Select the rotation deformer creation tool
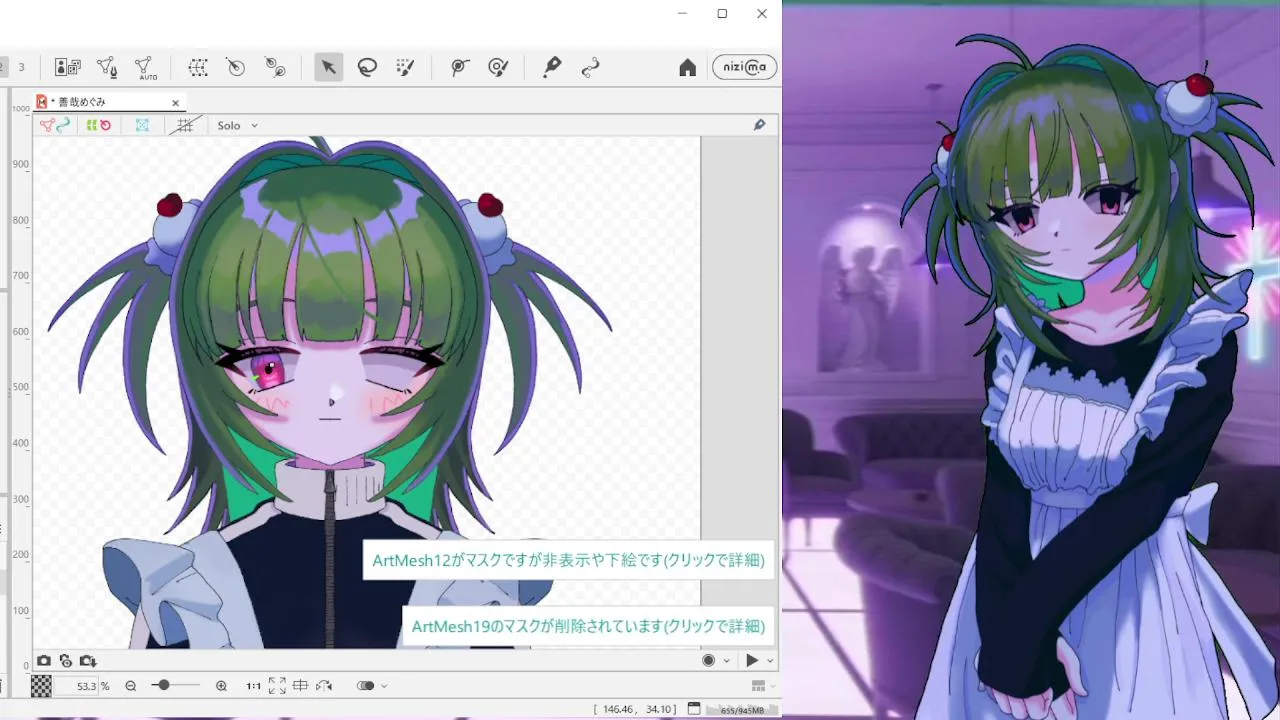 pos(236,67)
